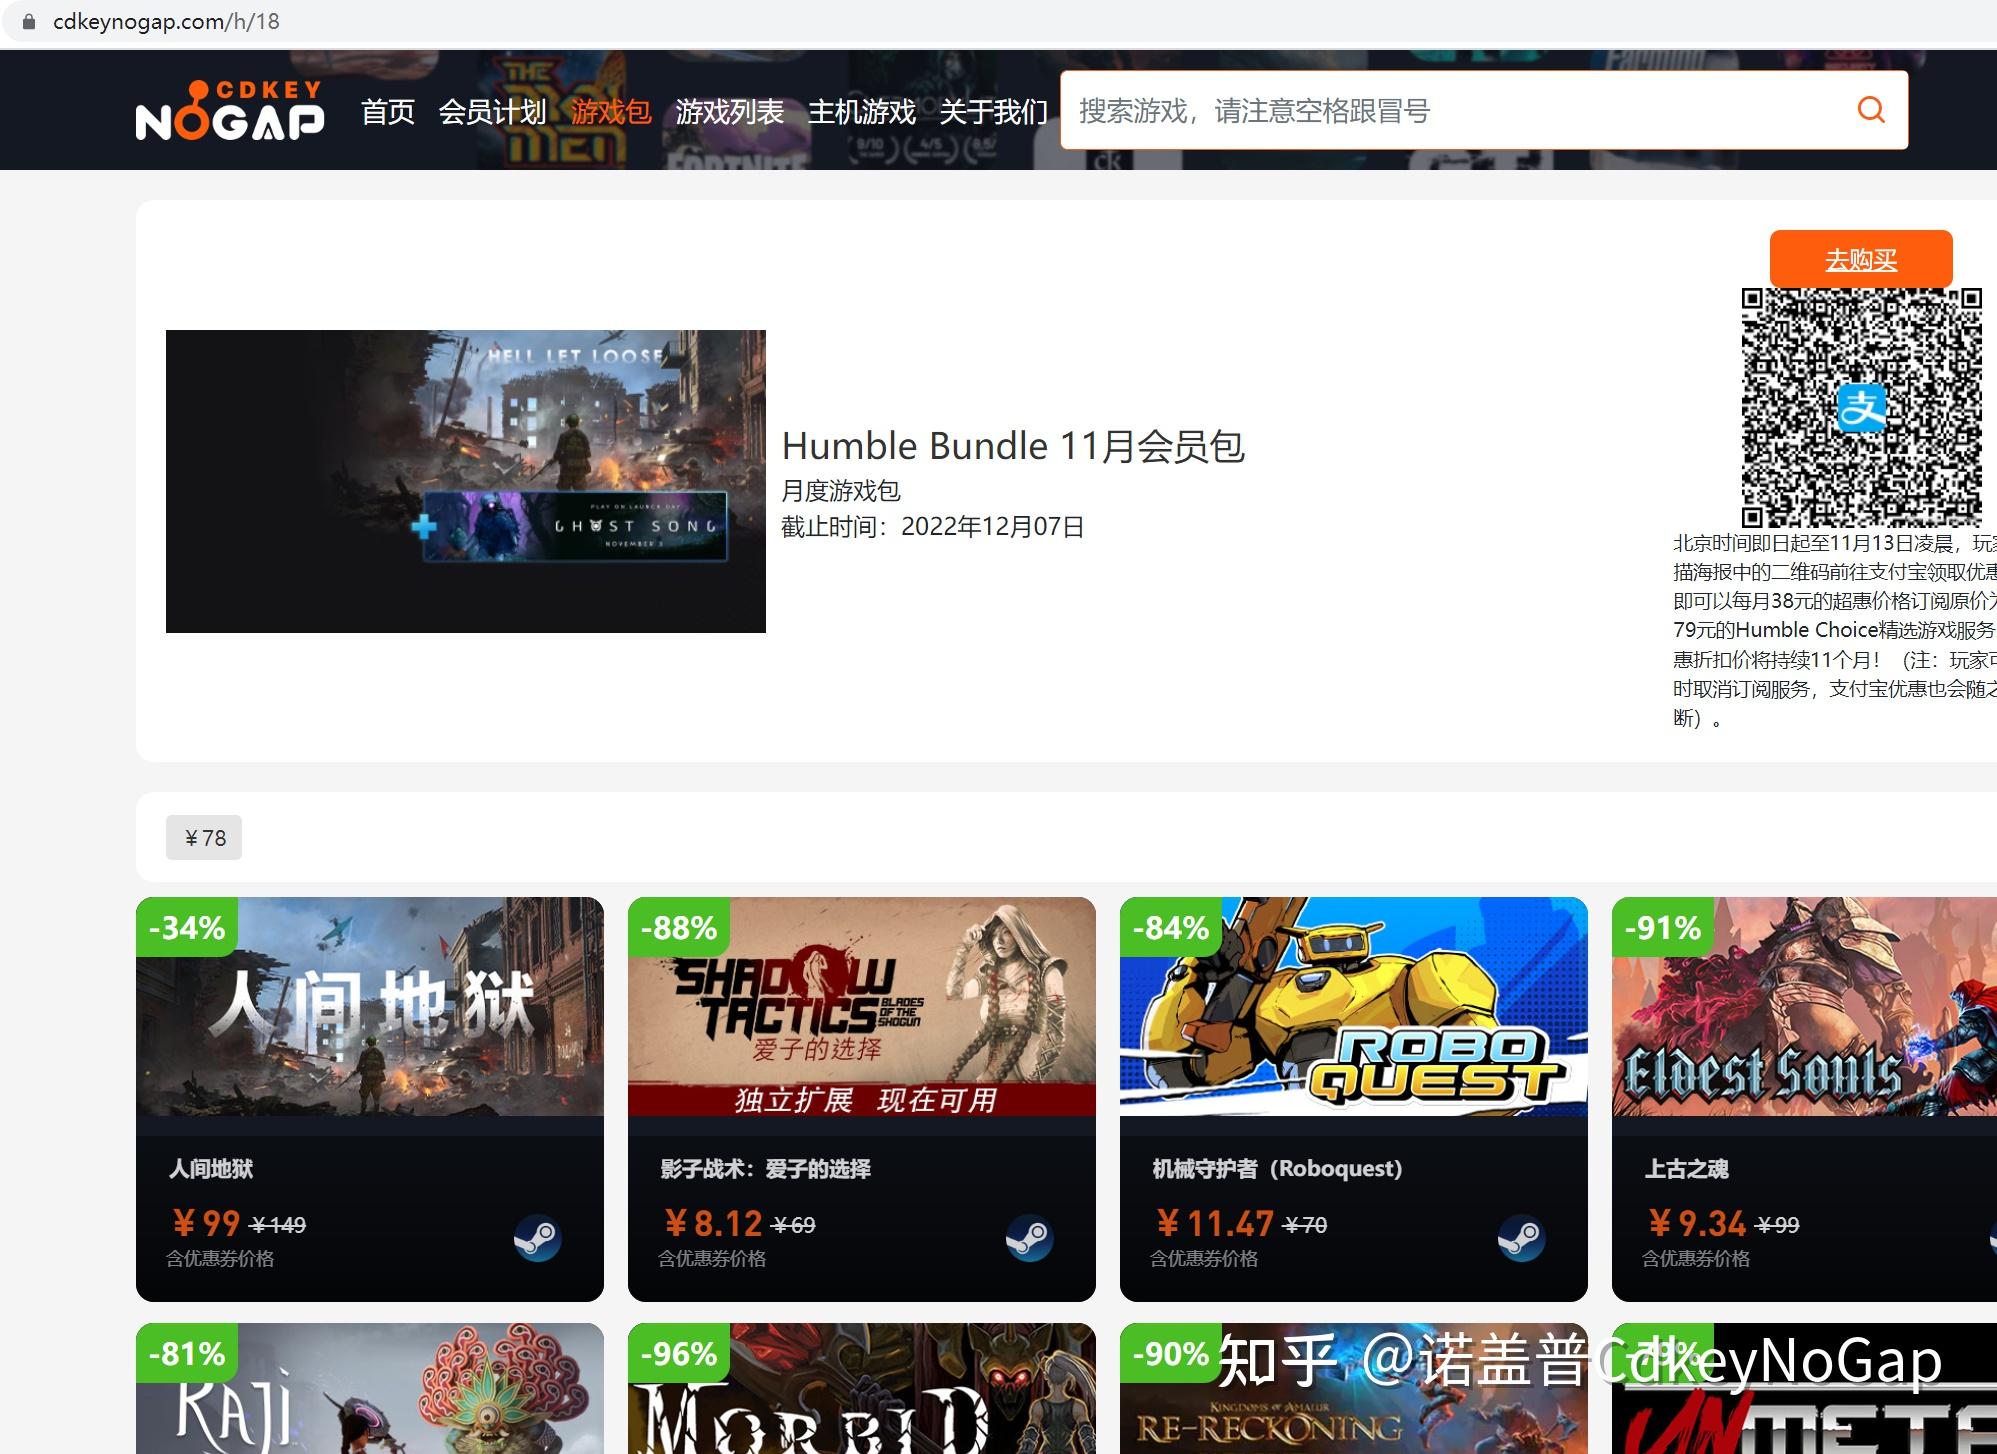Click the Humble Bundle 11月会员包 heading
Screen dimensions: 1997x1454
point(1013,446)
